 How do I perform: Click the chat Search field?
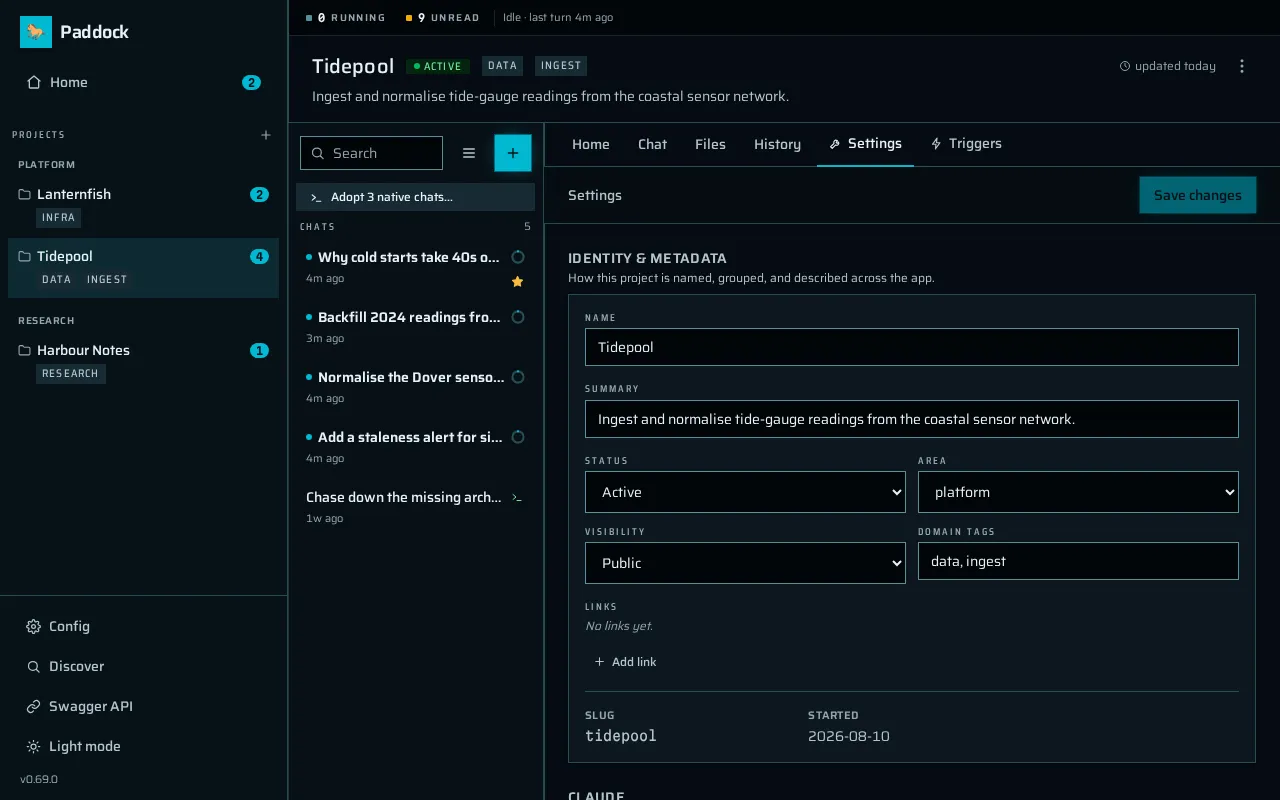click(x=371, y=153)
